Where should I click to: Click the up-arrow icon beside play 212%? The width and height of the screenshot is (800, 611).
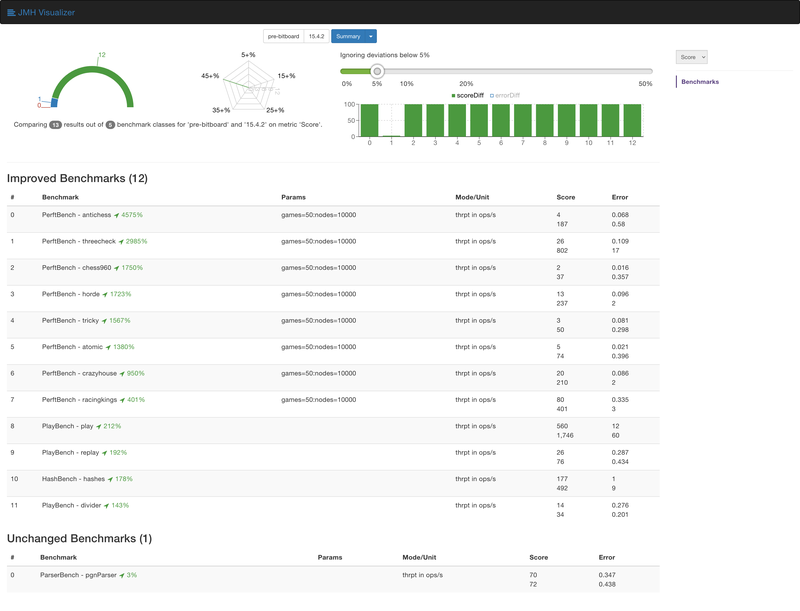tap(98, 427)
